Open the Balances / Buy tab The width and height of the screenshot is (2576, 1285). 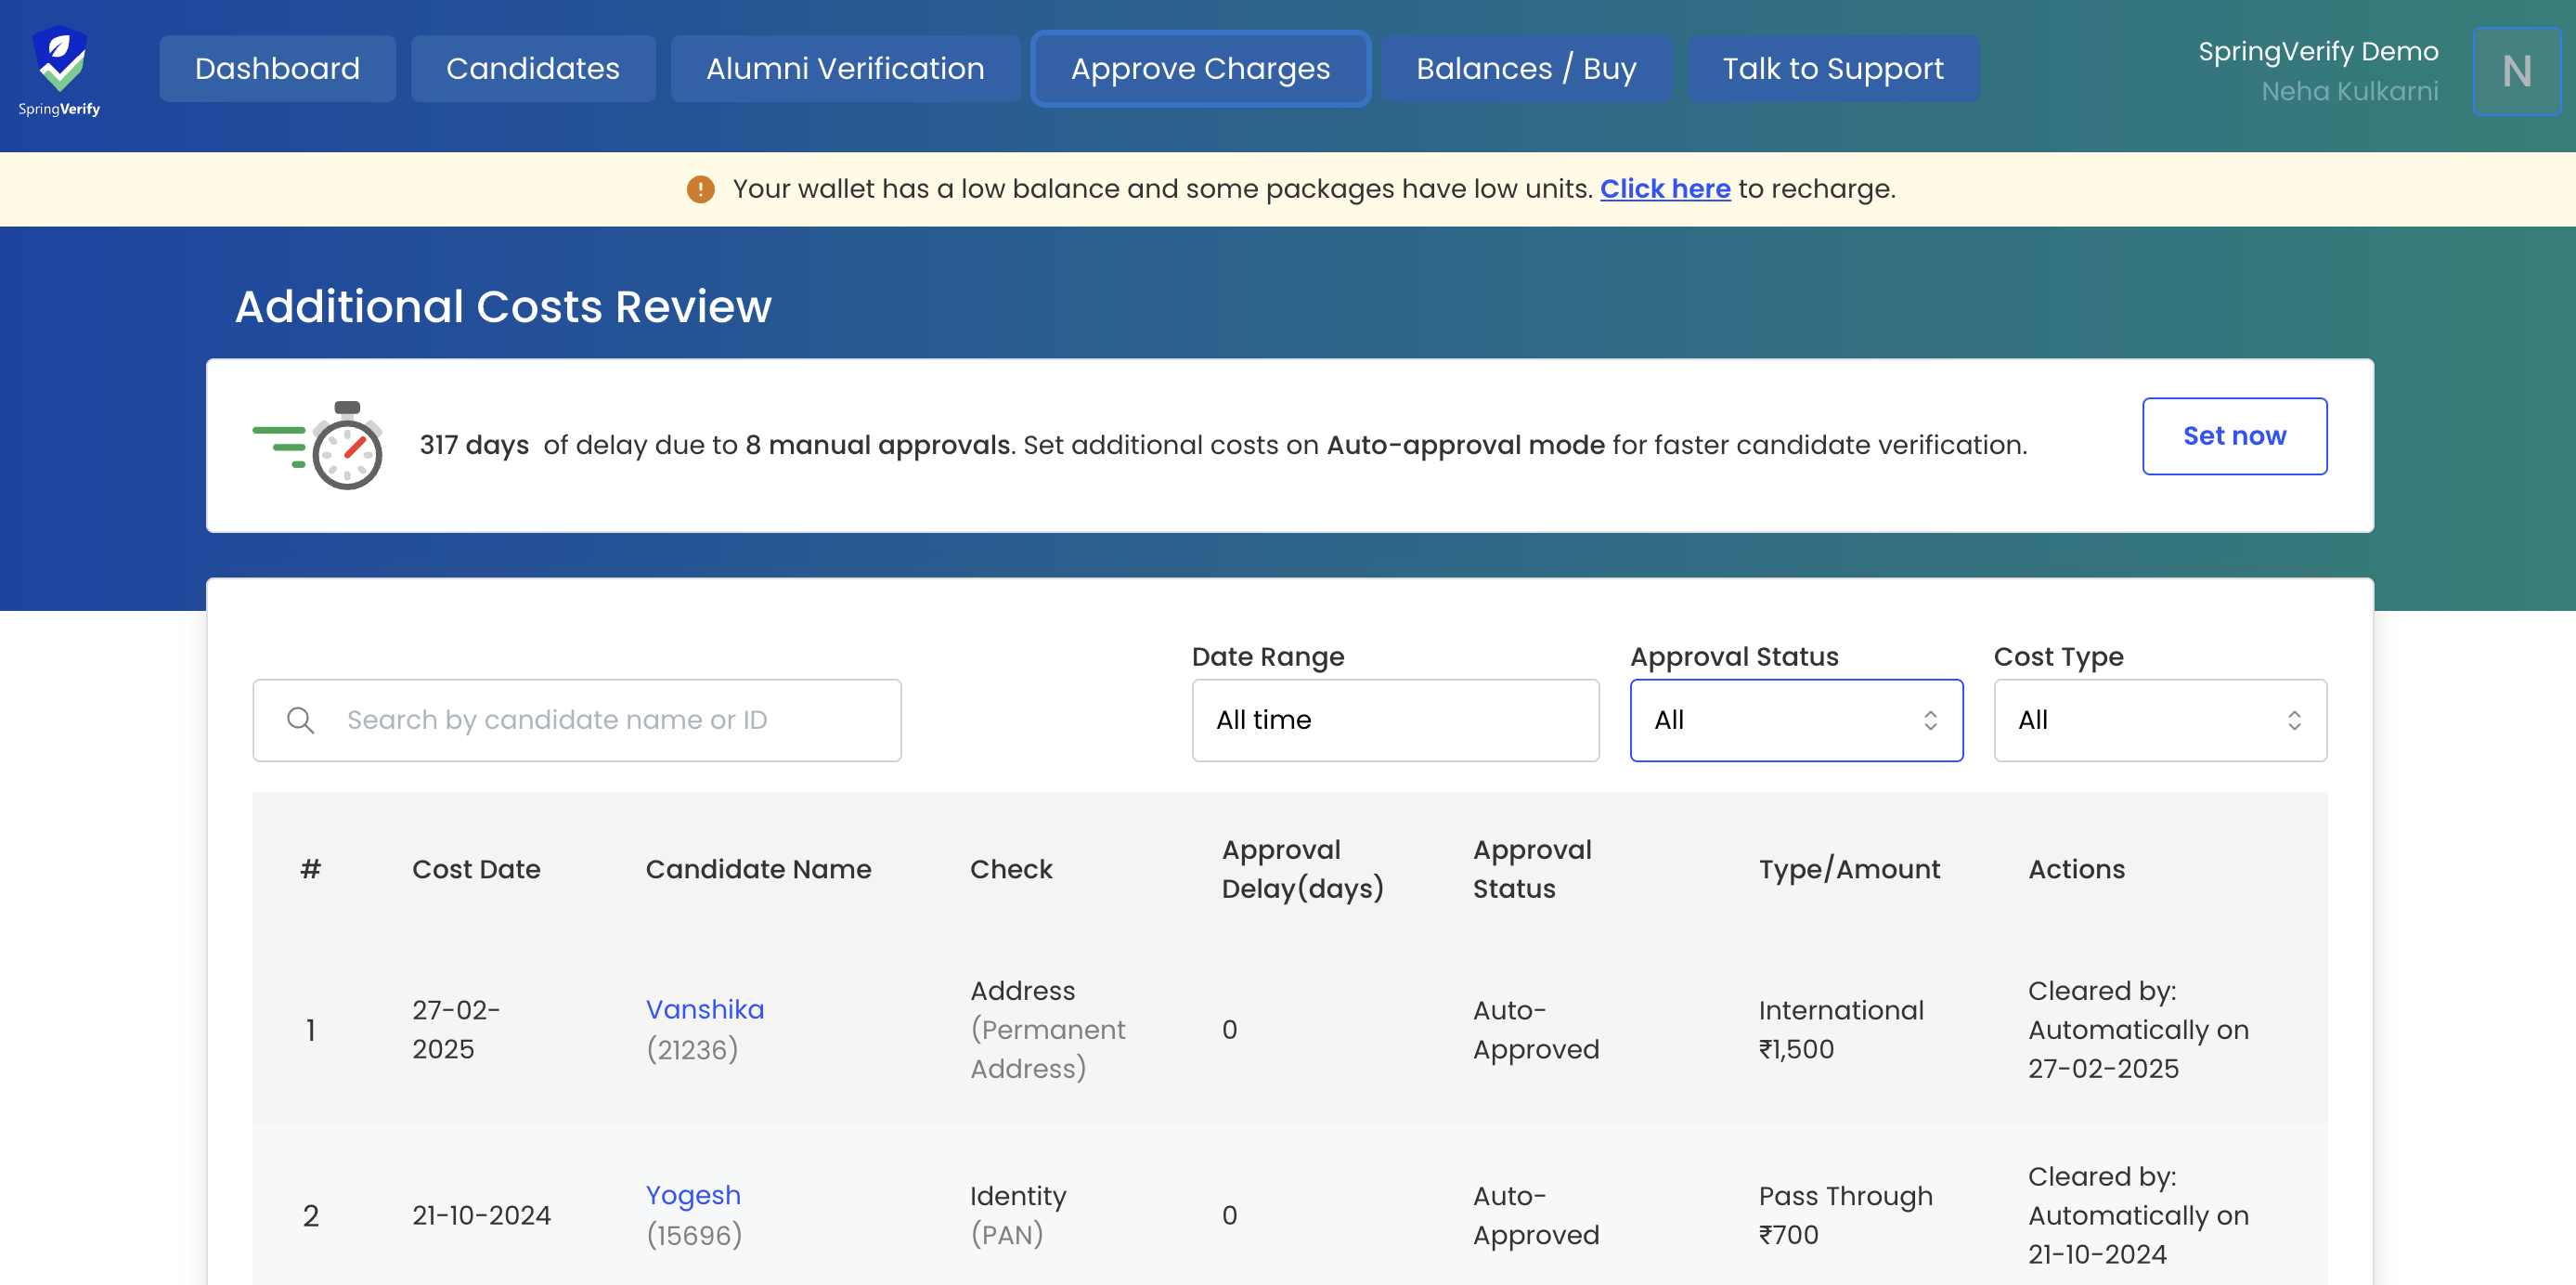click(x=1525, y=69)
